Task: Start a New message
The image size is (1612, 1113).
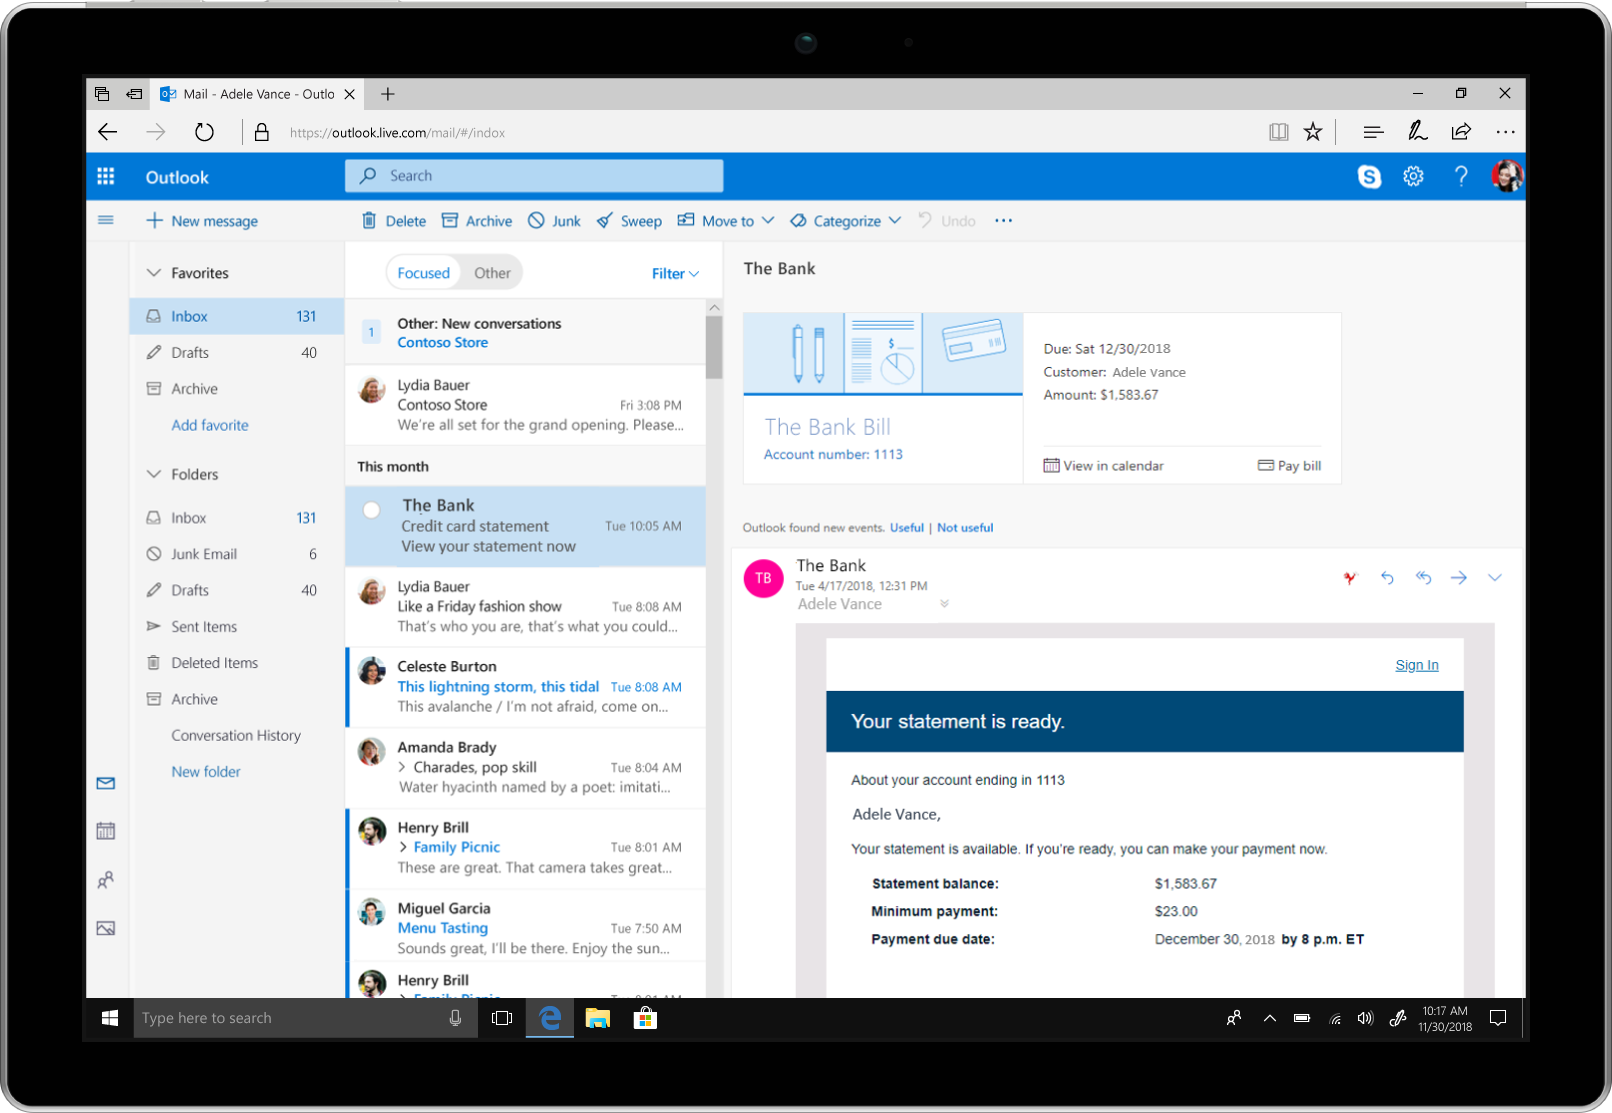Action: 201,220
